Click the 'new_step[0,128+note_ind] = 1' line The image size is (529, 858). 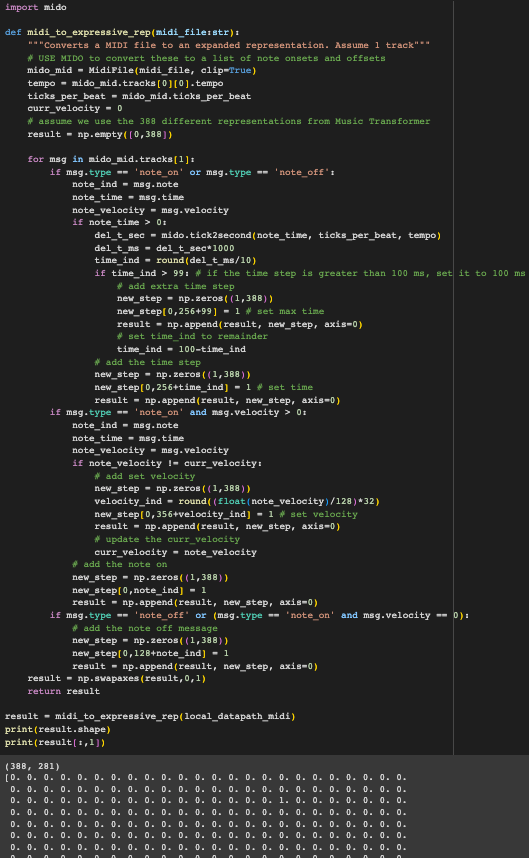[150, 653]
